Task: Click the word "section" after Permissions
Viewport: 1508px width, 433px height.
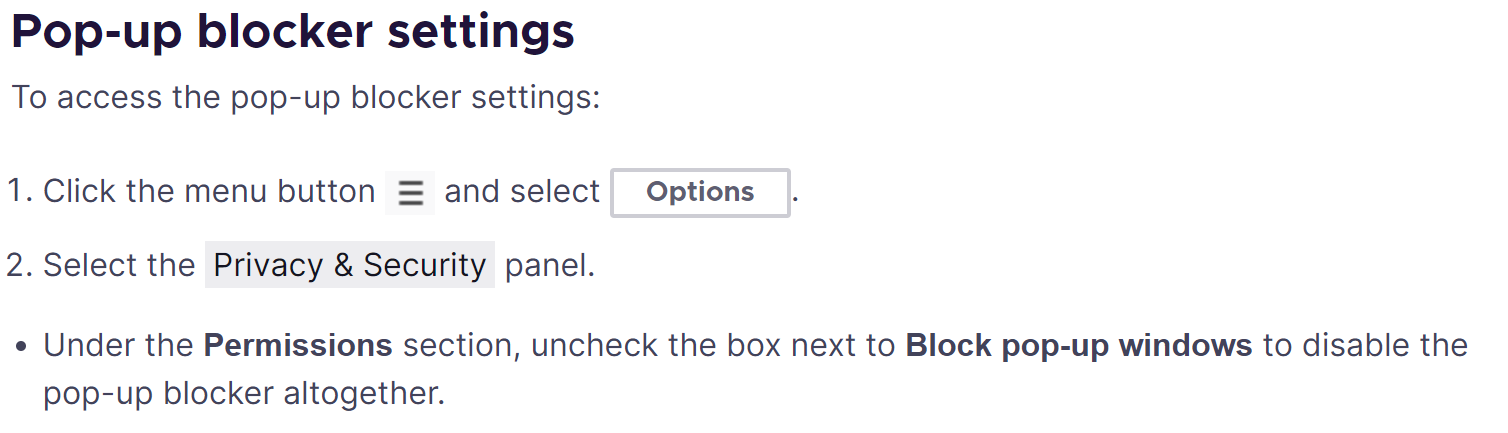Action: [460, 346]
